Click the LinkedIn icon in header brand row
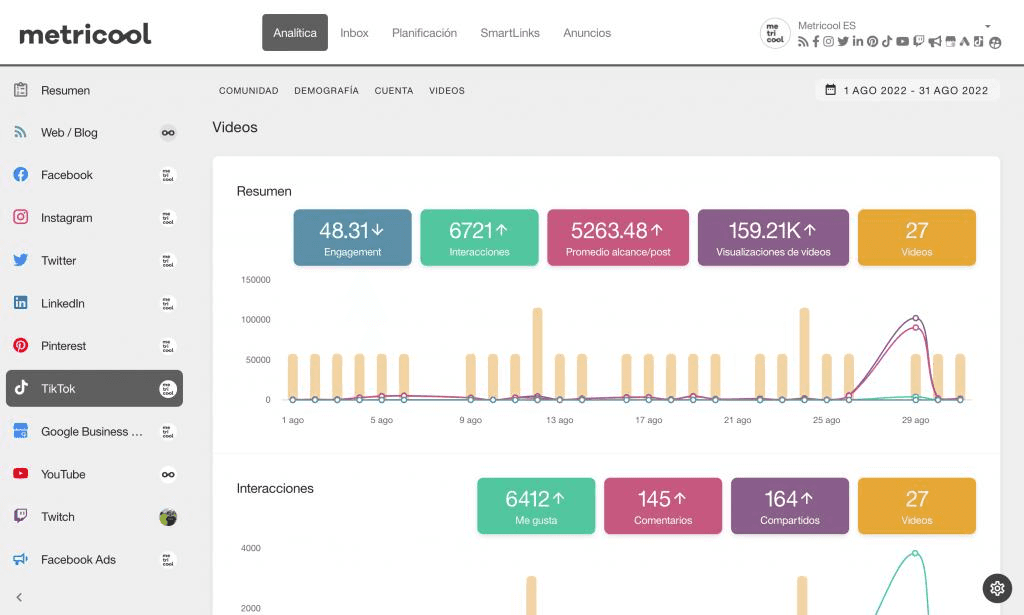 pos(857,42)
